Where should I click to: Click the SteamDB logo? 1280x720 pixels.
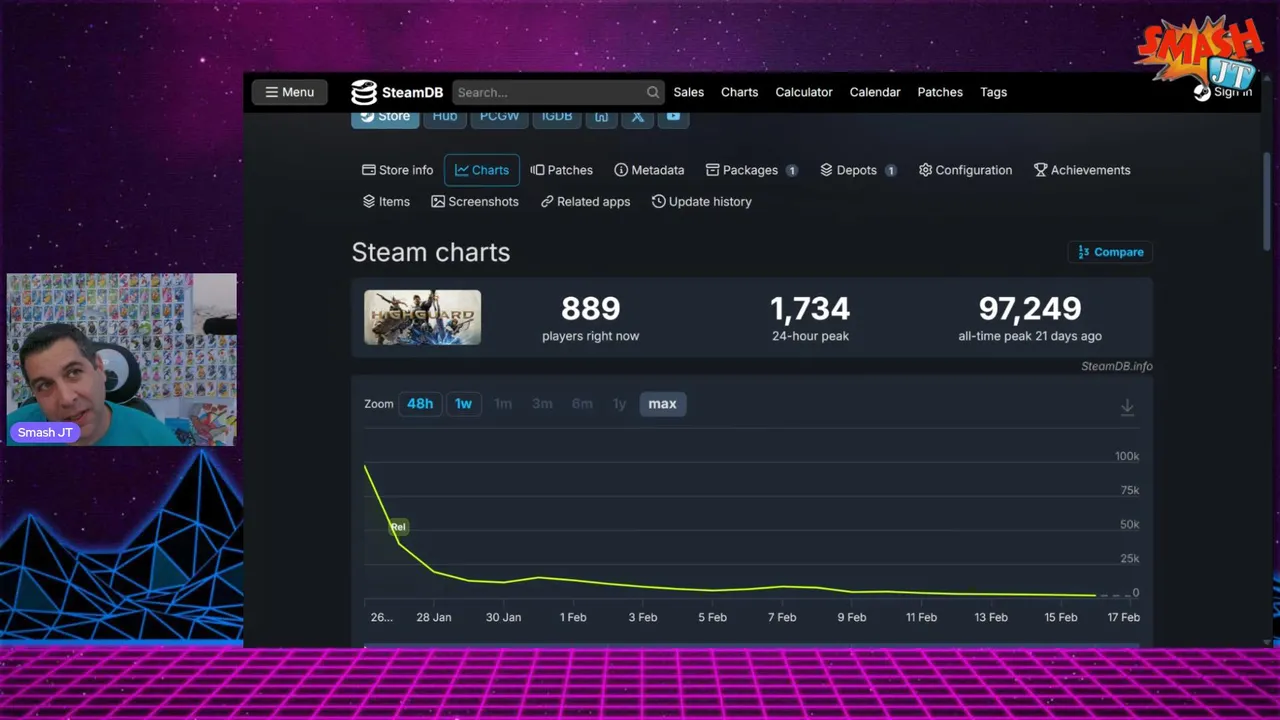click(397, 92)
